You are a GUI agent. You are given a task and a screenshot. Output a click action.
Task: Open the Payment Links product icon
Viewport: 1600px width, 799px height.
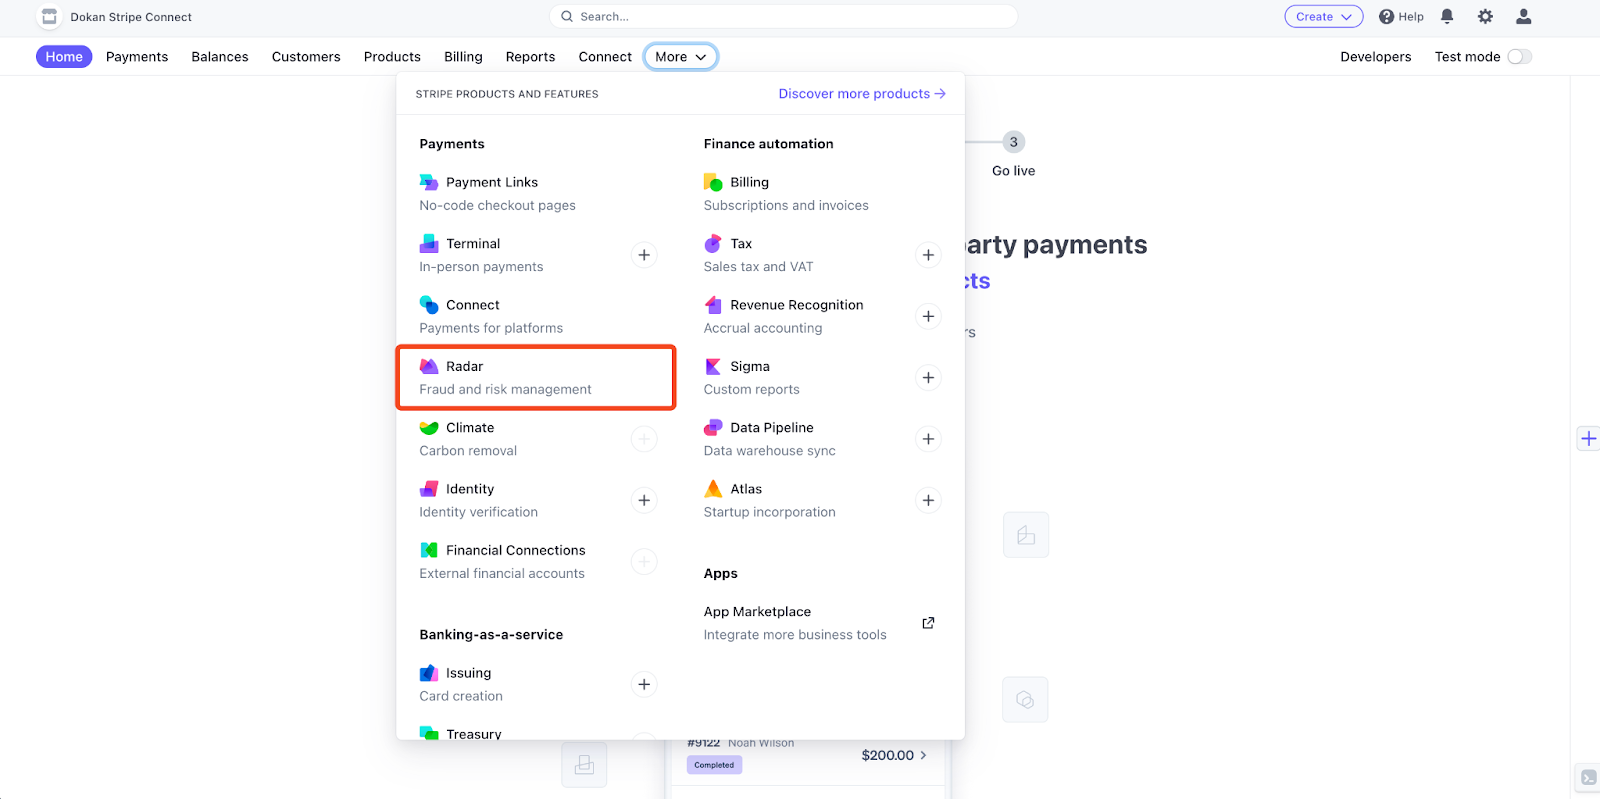click(x=429, y=182)
